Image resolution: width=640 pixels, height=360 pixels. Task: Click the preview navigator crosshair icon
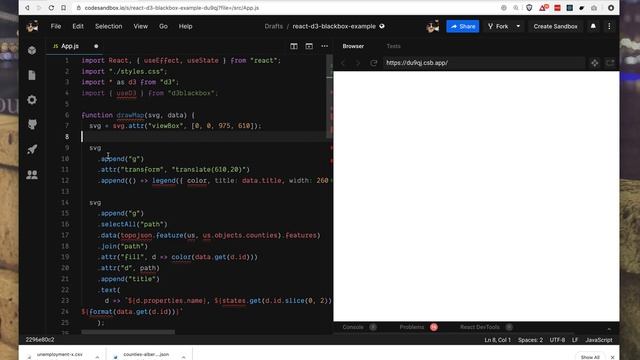tap(595, 63)
